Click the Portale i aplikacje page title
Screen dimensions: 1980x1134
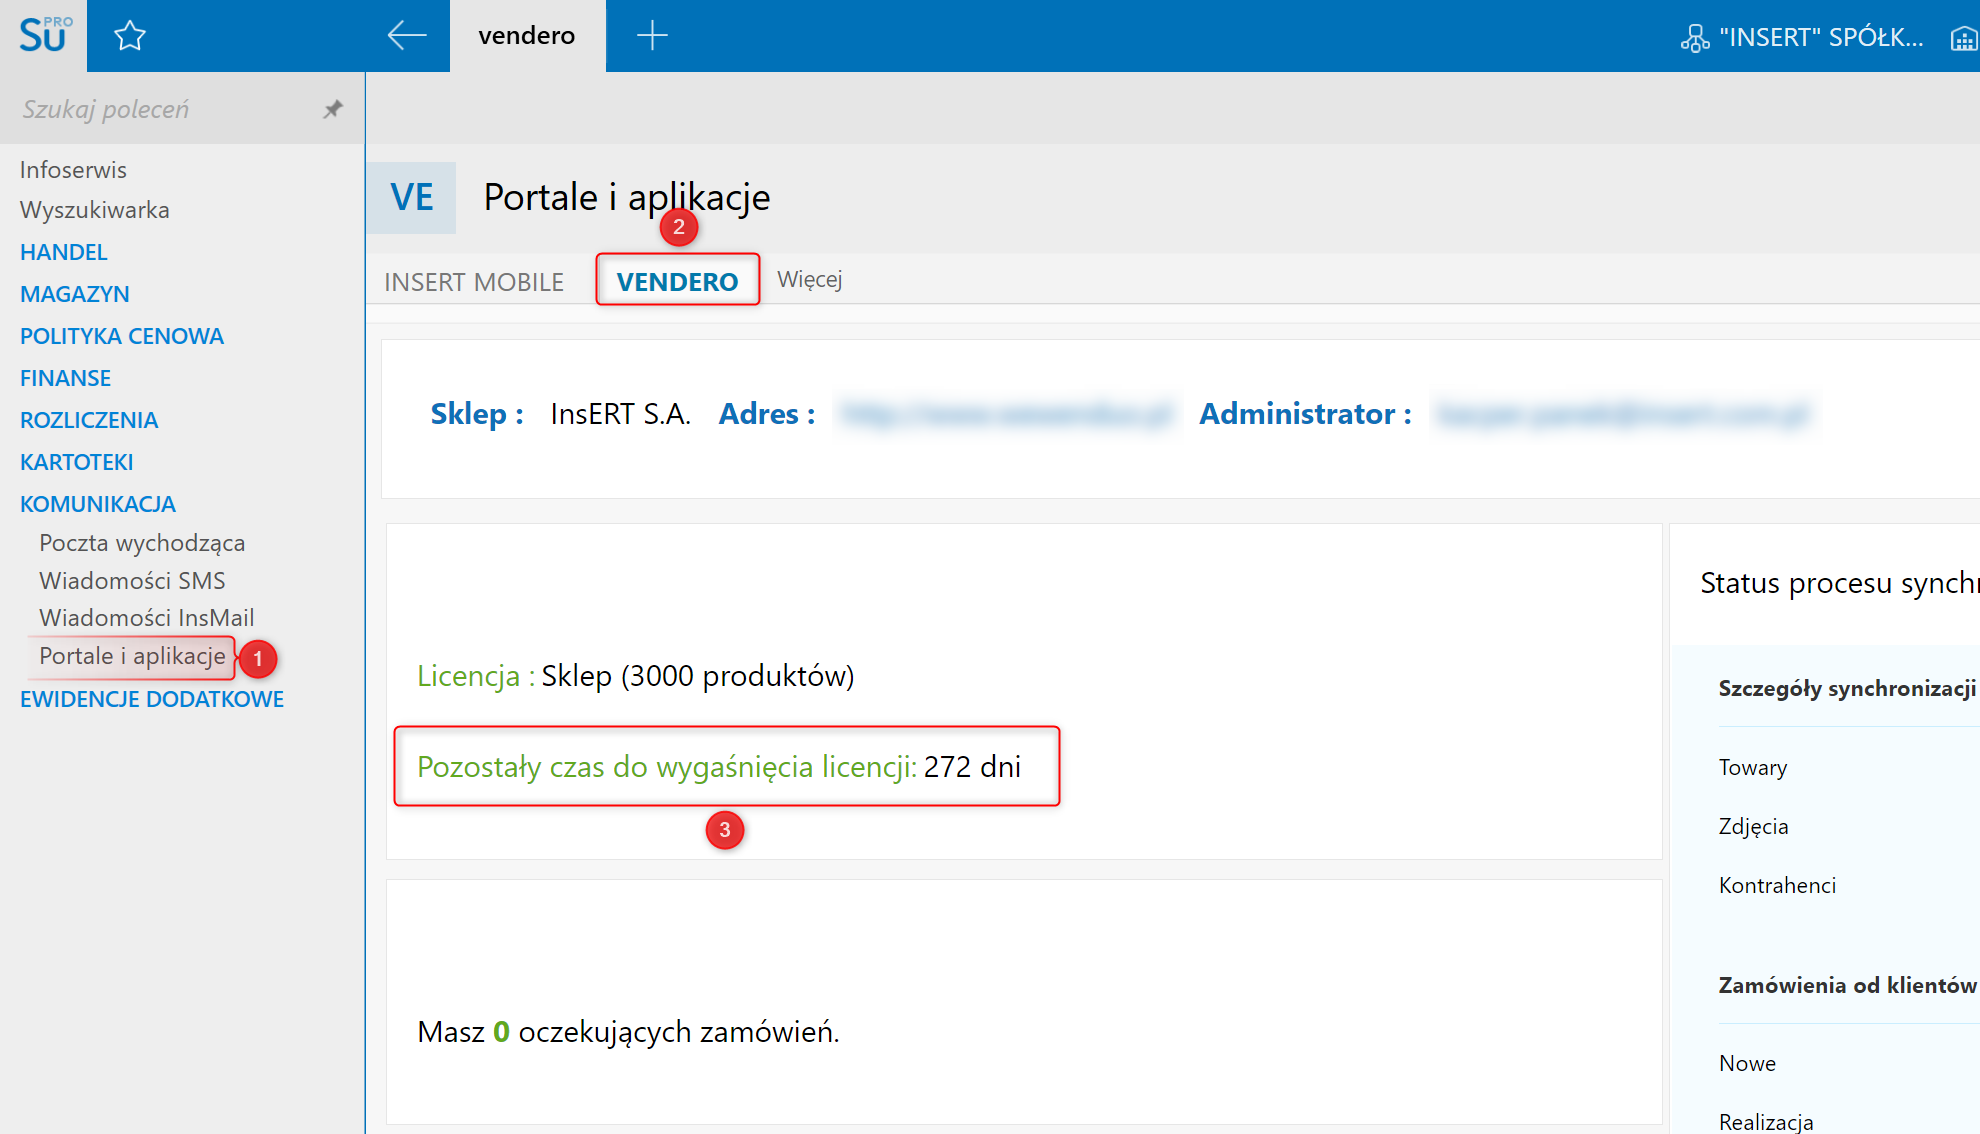click(x=627, y=197)
